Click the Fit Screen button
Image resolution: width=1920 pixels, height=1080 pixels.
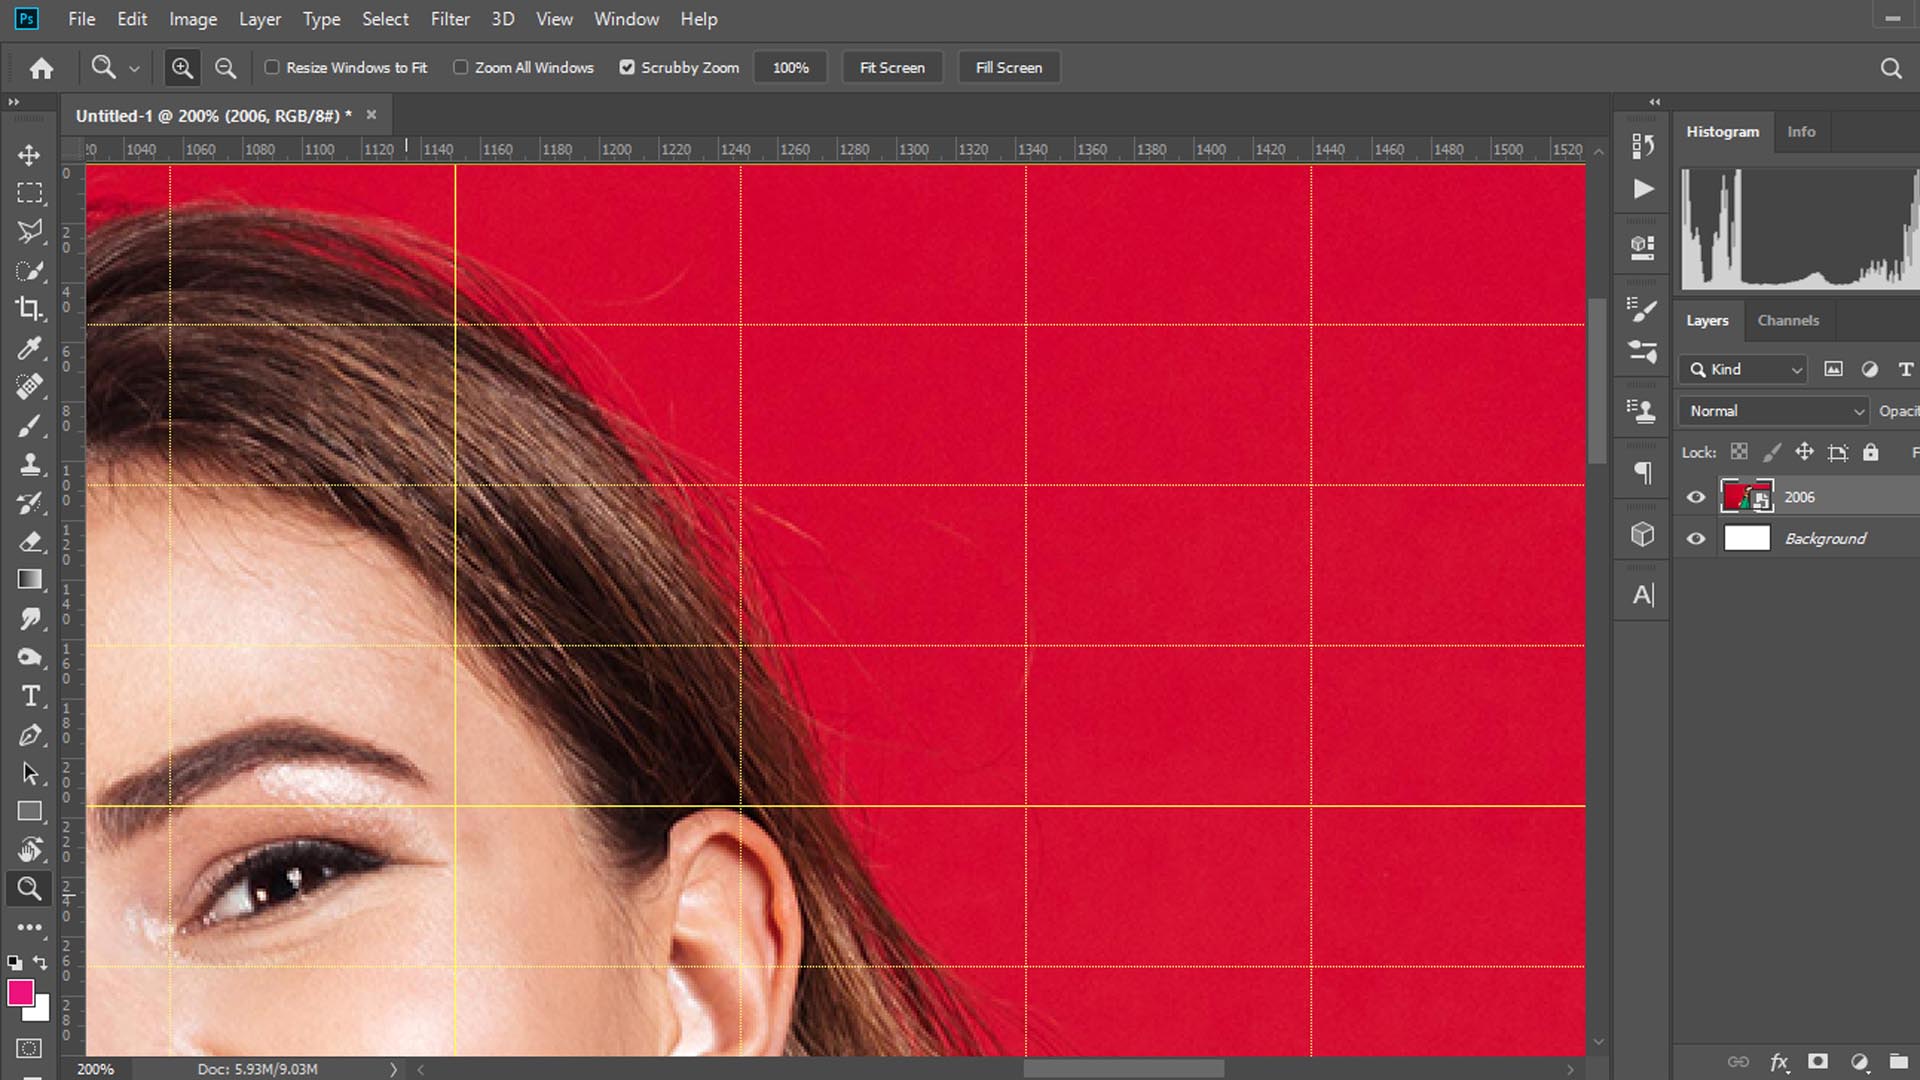point(892,67)
